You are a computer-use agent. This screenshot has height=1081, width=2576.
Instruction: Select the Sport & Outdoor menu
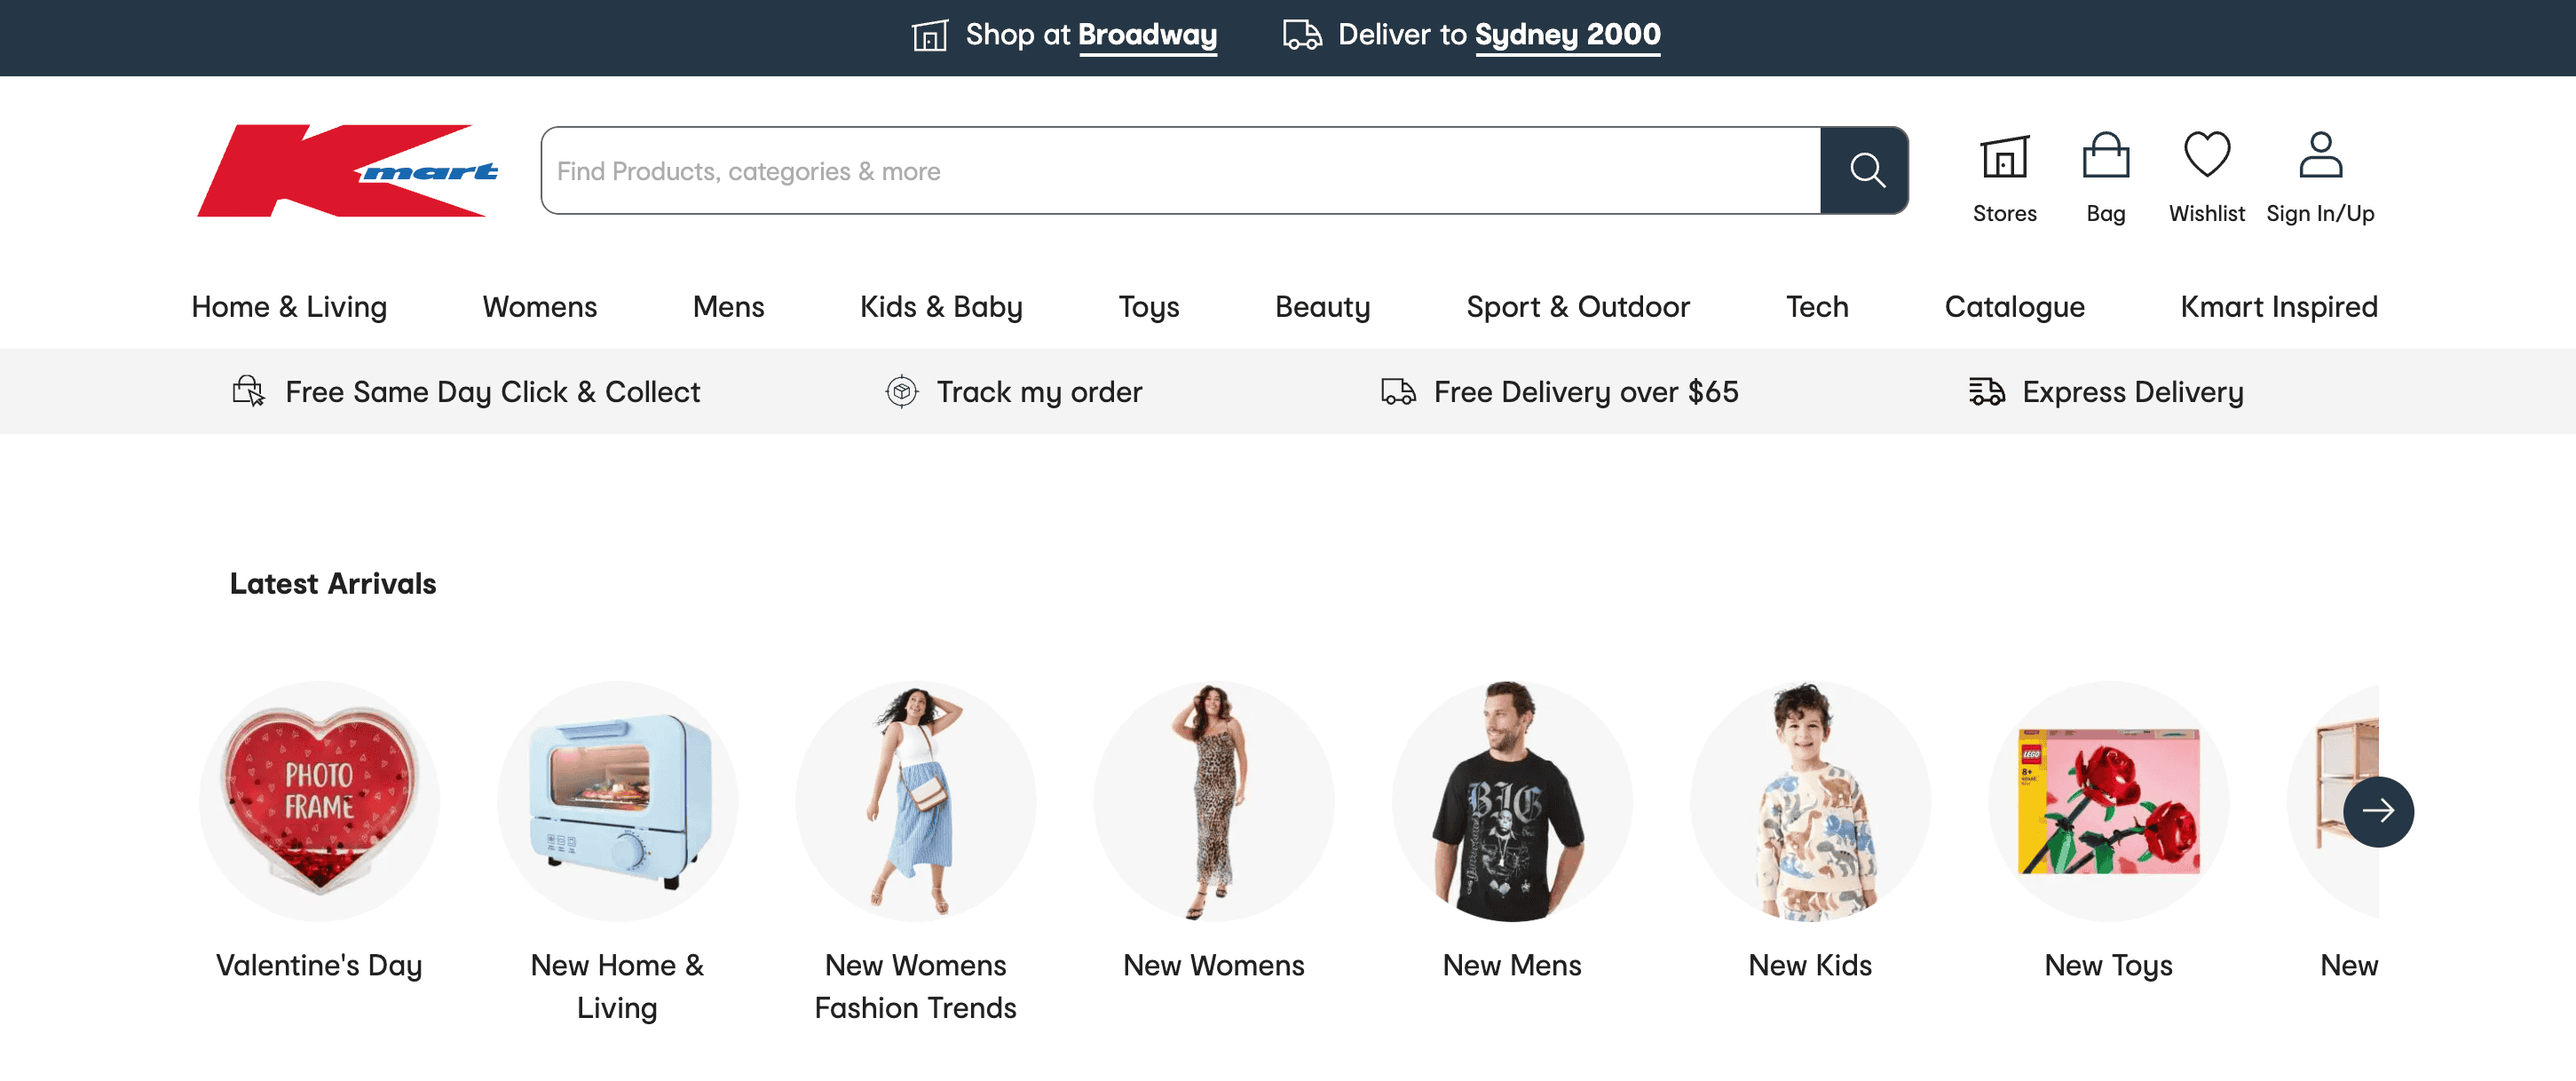tap(1577, 307)
